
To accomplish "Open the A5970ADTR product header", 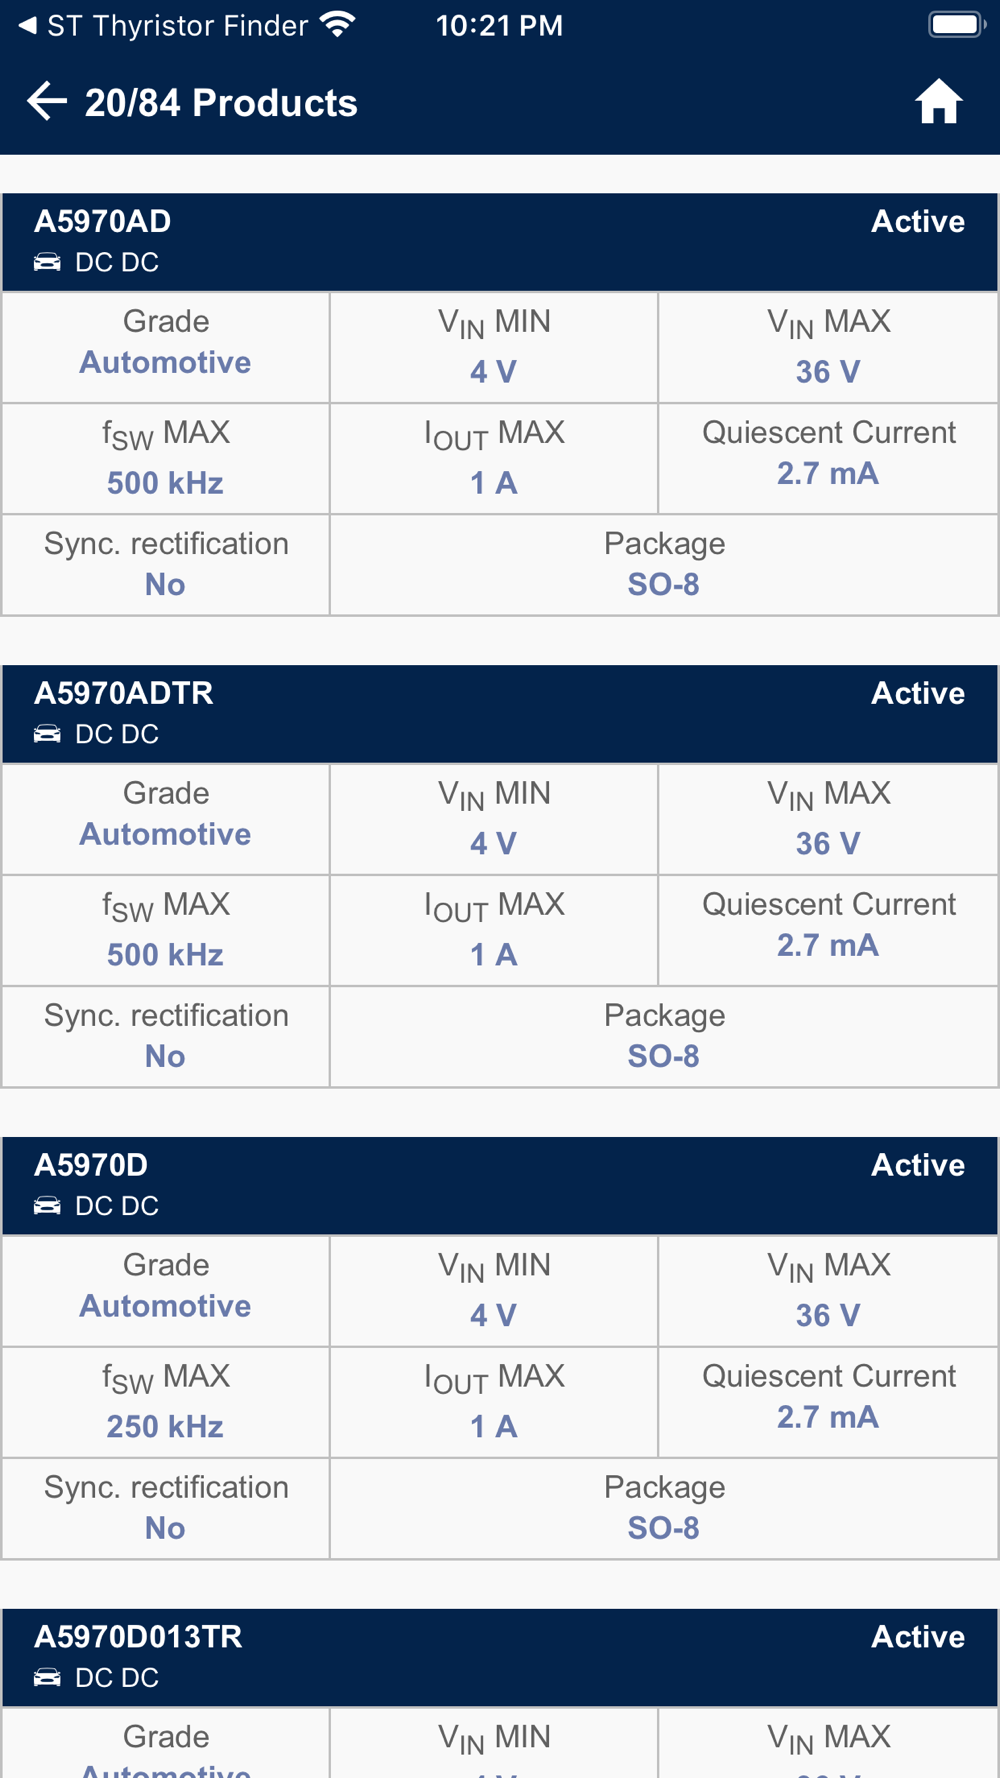I will (500, 714).
